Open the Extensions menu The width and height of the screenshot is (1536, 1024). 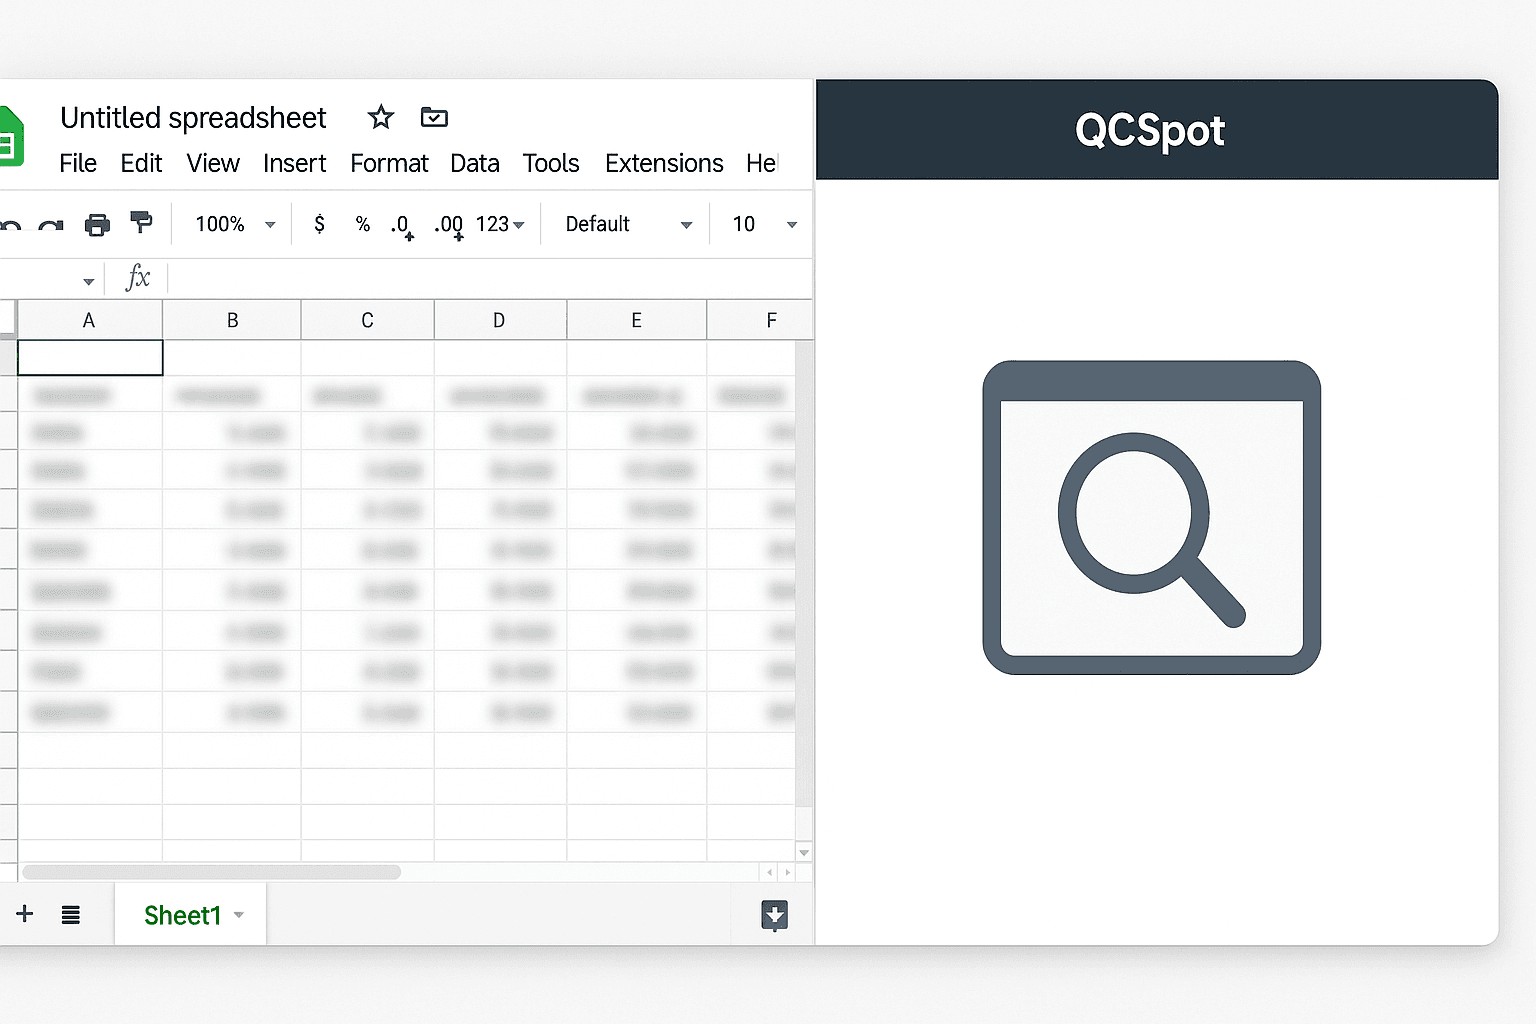coord(664,163)
